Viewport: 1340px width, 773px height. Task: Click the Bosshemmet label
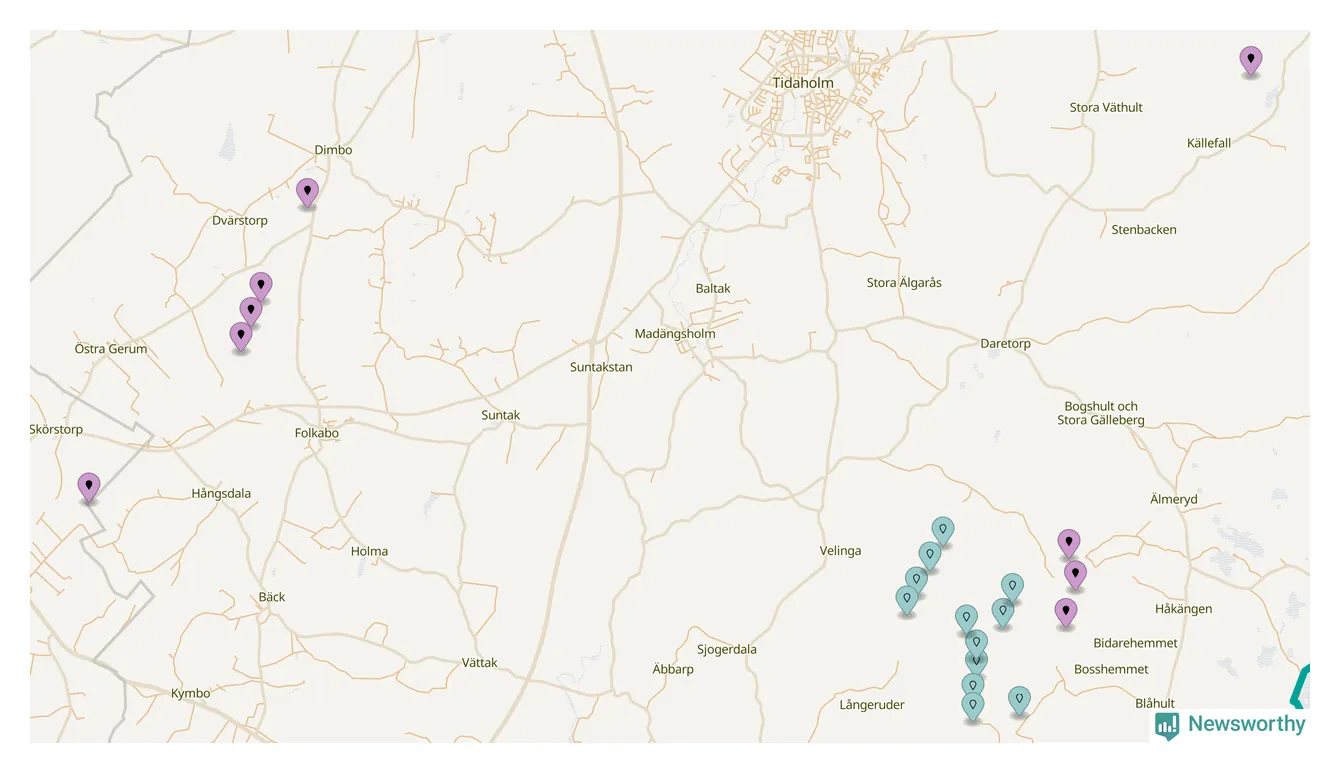[1111, 670]
